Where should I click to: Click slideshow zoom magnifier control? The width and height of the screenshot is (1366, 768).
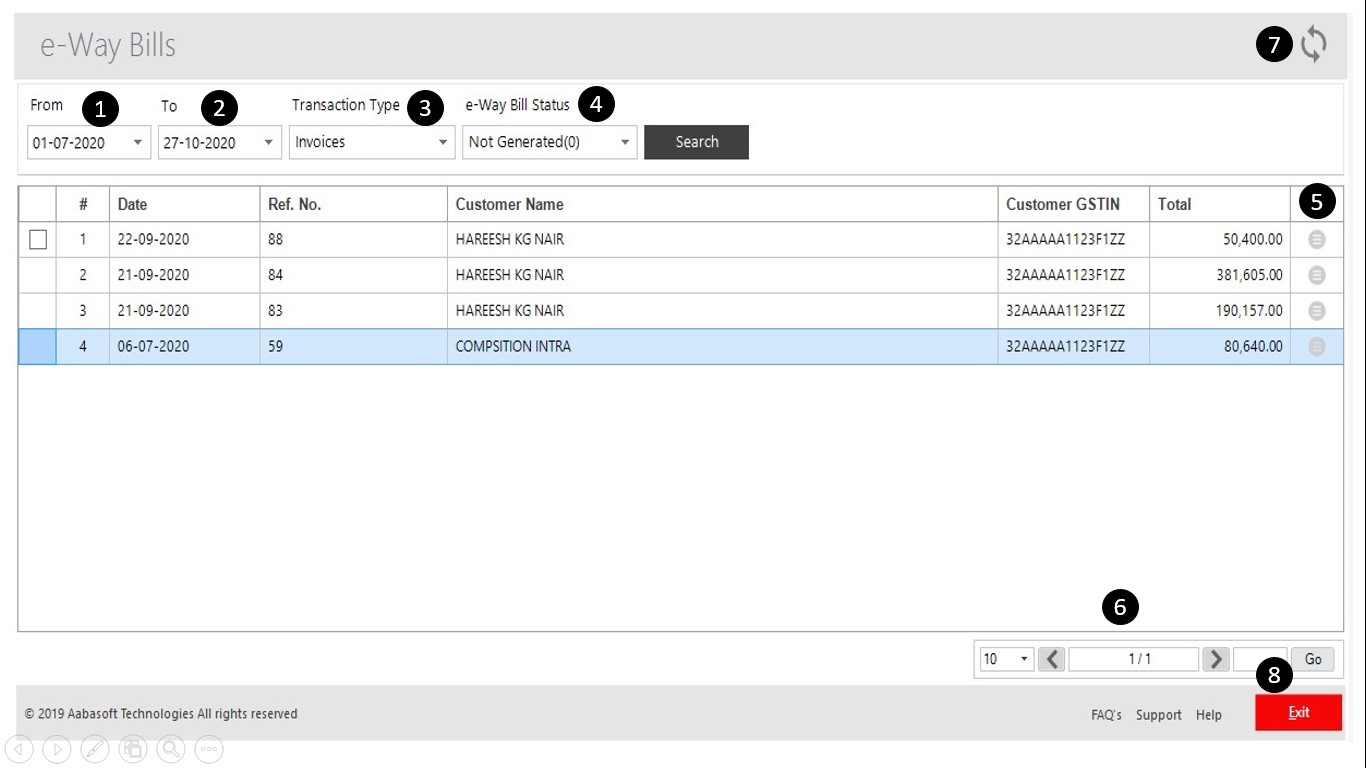[x=171, y=748]
